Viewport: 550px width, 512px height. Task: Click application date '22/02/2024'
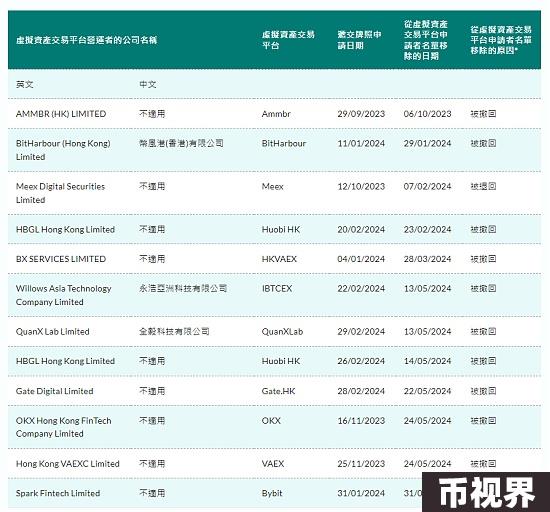pyautogui.click(x=361, y=289)
